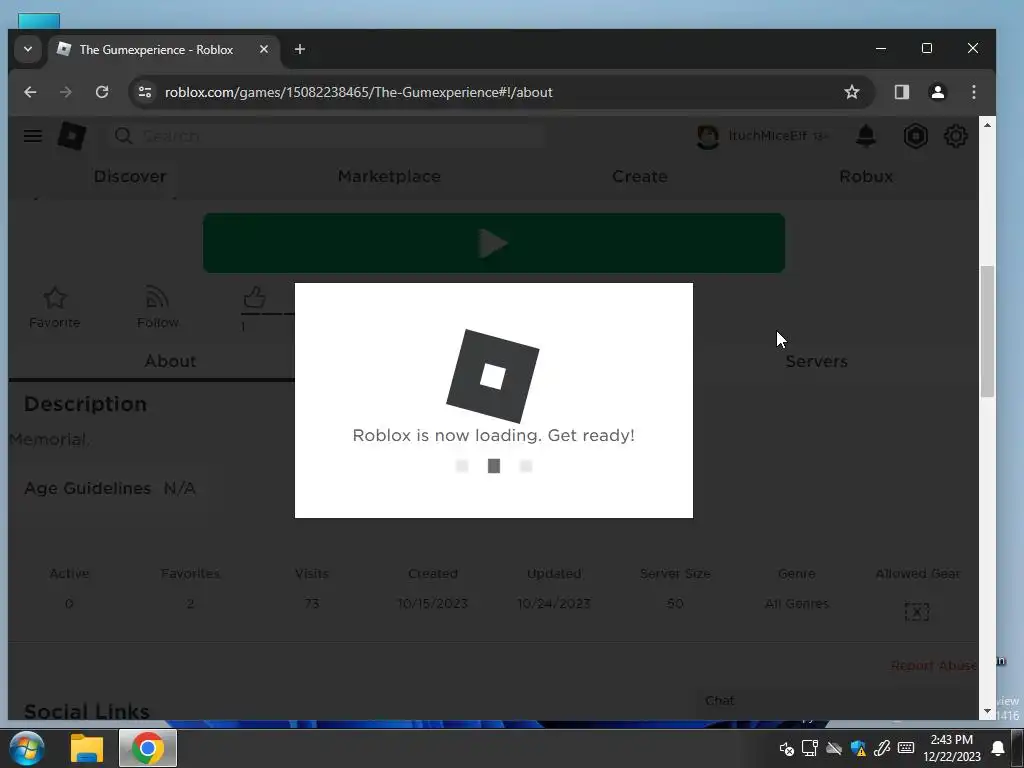This screenshot has height=768, width=1024.
Task: Click the touch keyboard tray icon
Action: point(906,748)
